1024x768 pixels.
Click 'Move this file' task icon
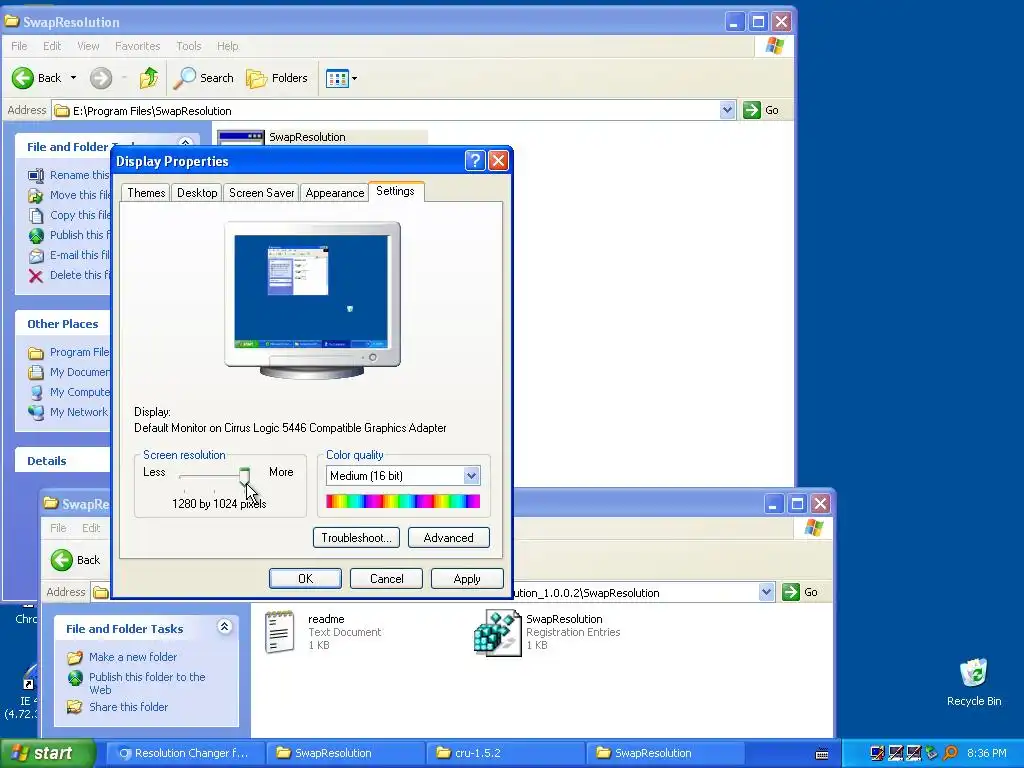pyautogui.click(x=36, y=195)
